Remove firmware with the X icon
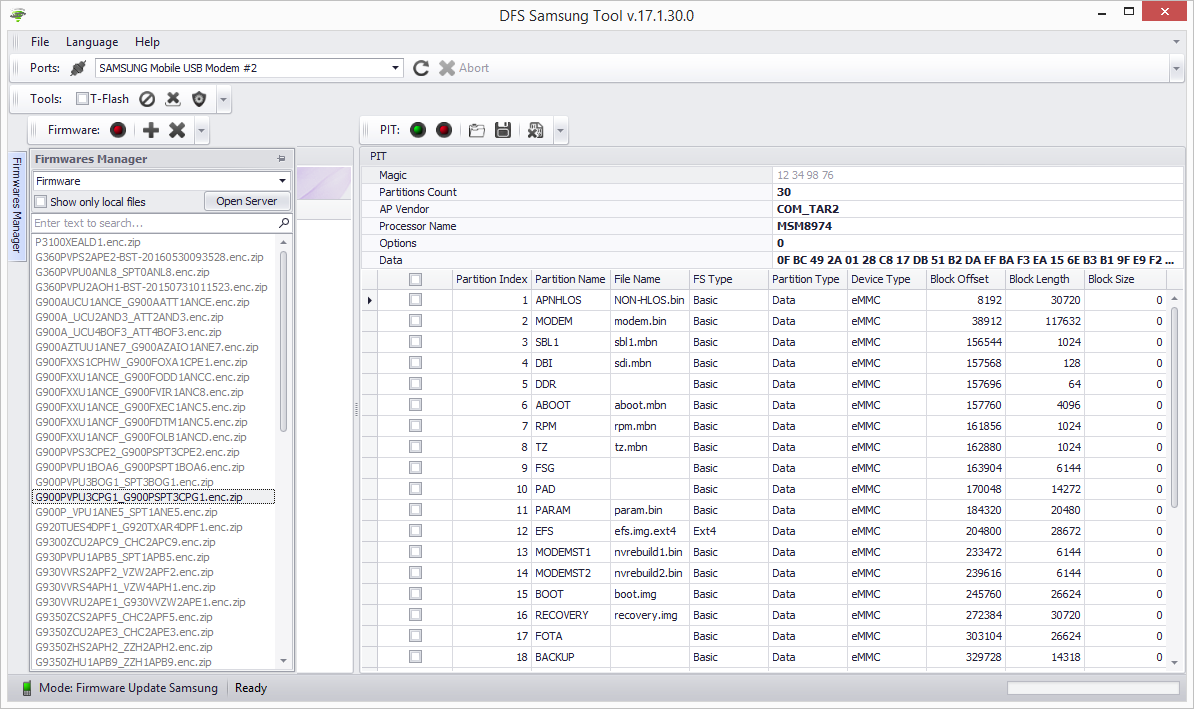1194x709 pixels. pos(177,130)
